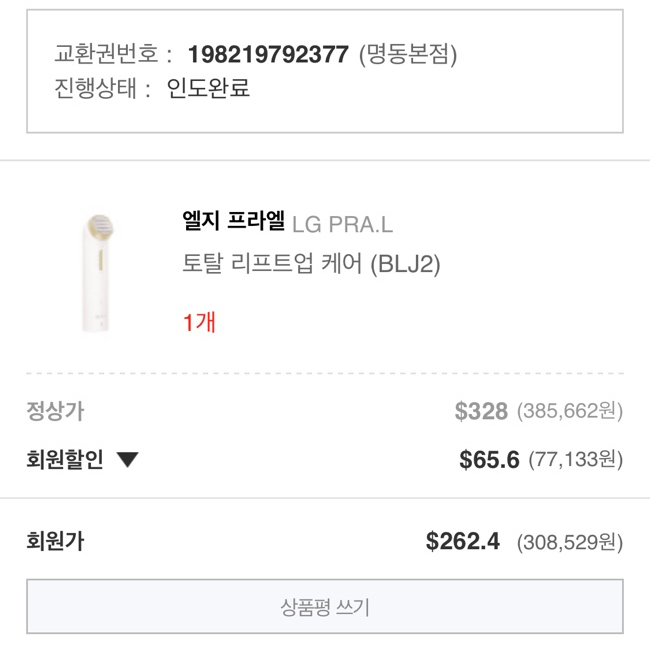650x650 pixels.
Task: Open 토탈 리프트업 케어 (BLJ2) product title
Action: [311, 264]
